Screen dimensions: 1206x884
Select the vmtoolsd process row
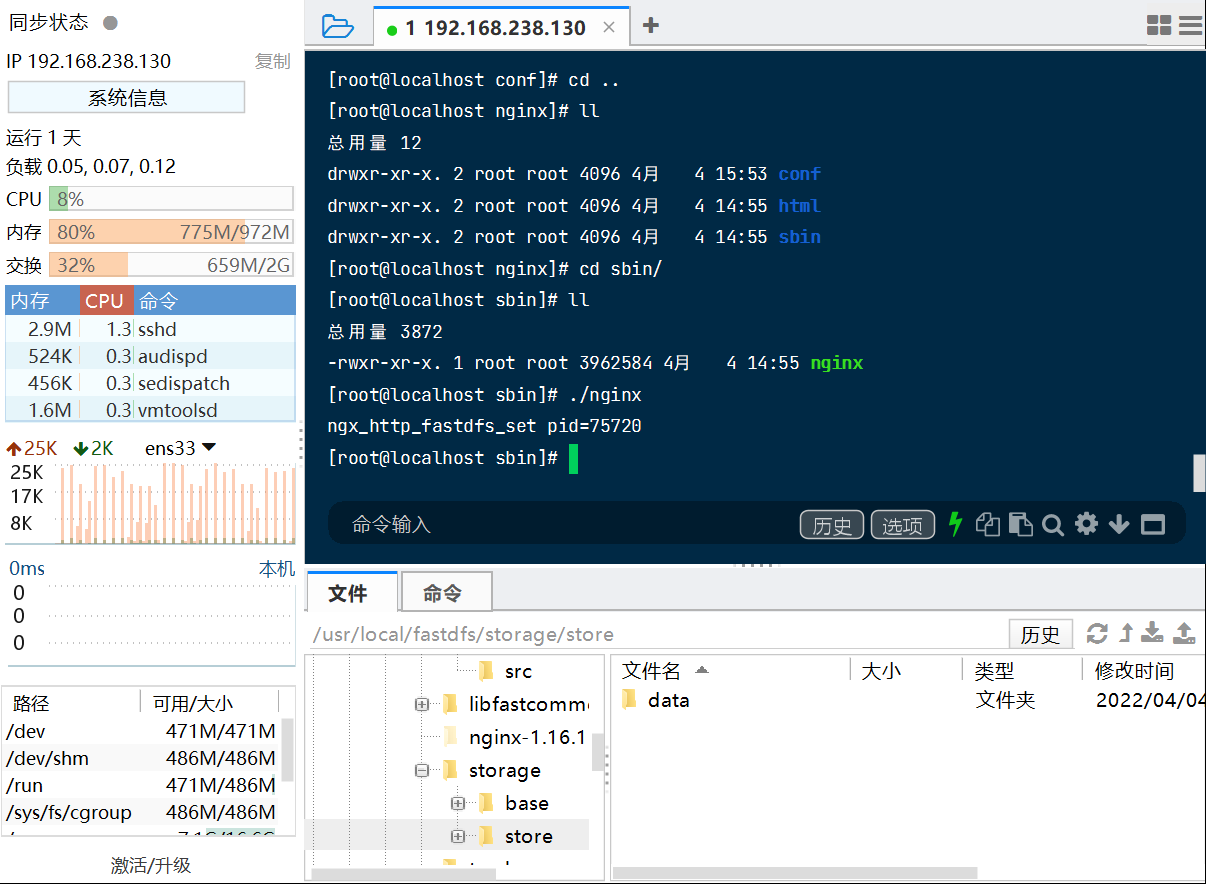150,410
